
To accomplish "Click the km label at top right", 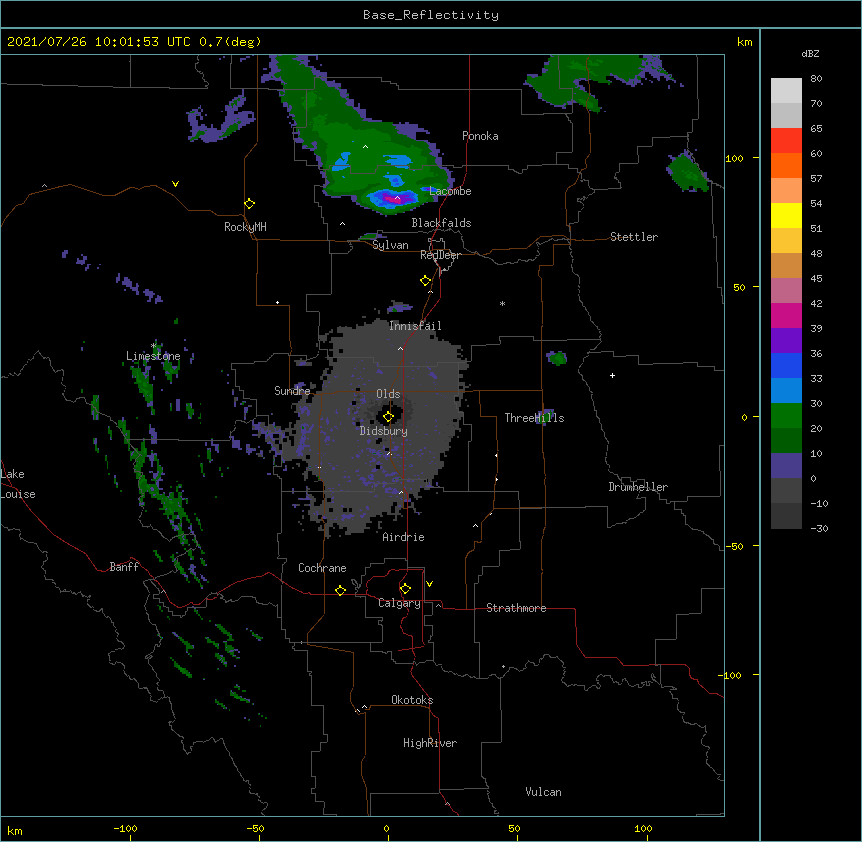I will click(744, 42).
